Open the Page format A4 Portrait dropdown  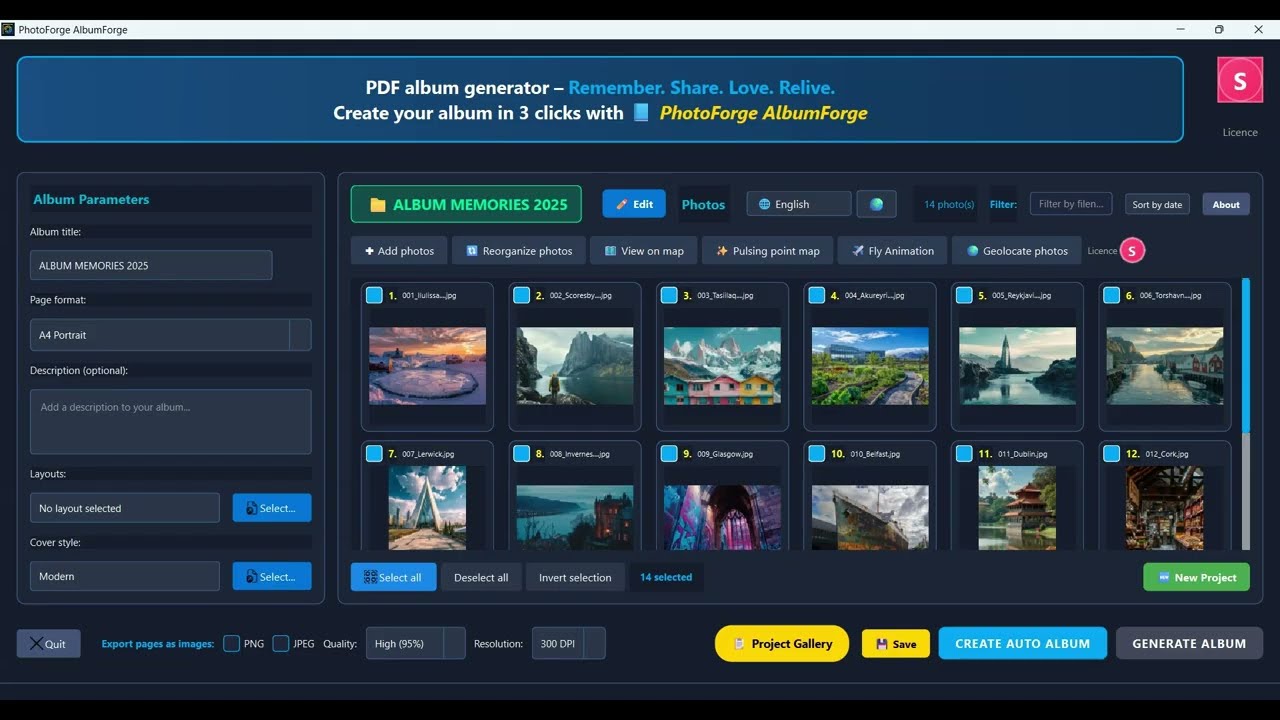171,335
